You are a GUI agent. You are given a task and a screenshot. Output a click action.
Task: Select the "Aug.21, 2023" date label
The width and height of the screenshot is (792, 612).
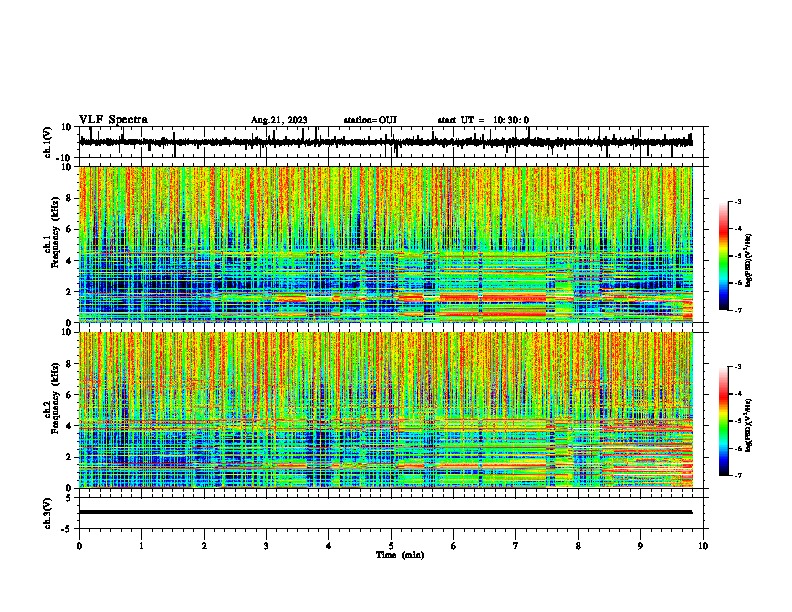[279, 120]
